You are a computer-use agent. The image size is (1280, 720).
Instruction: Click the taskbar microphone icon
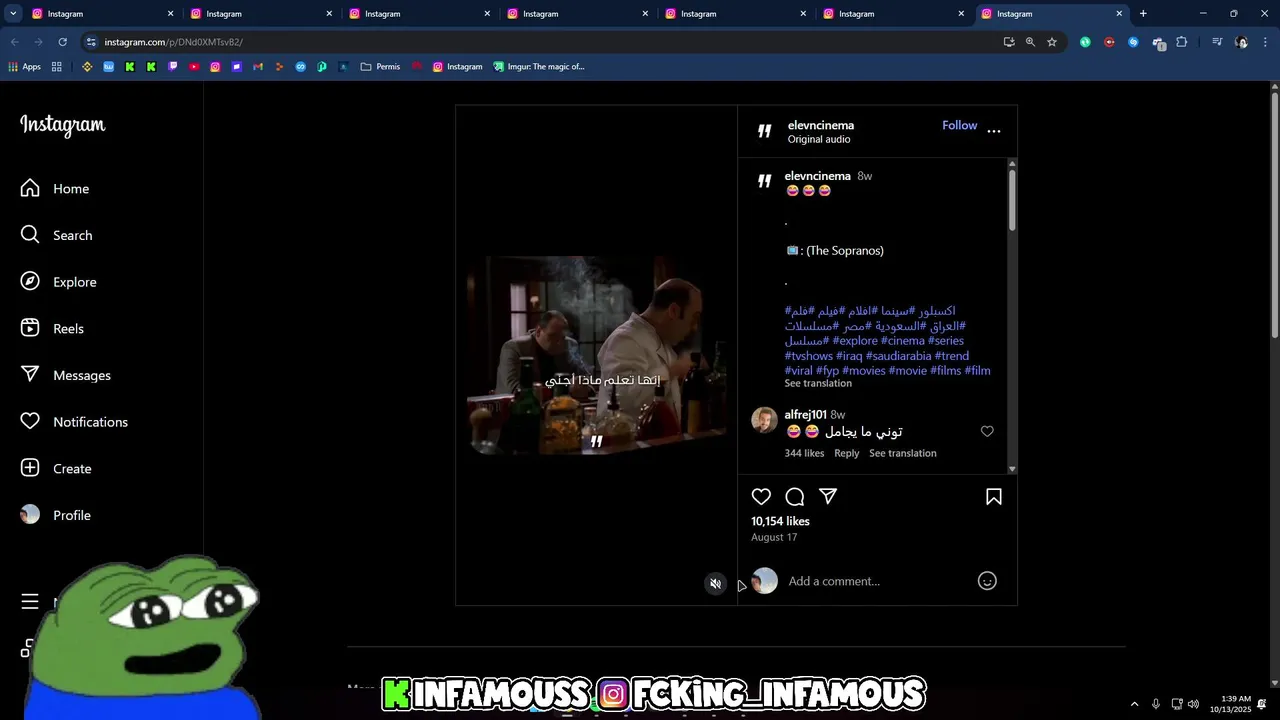click(1156, 704)
